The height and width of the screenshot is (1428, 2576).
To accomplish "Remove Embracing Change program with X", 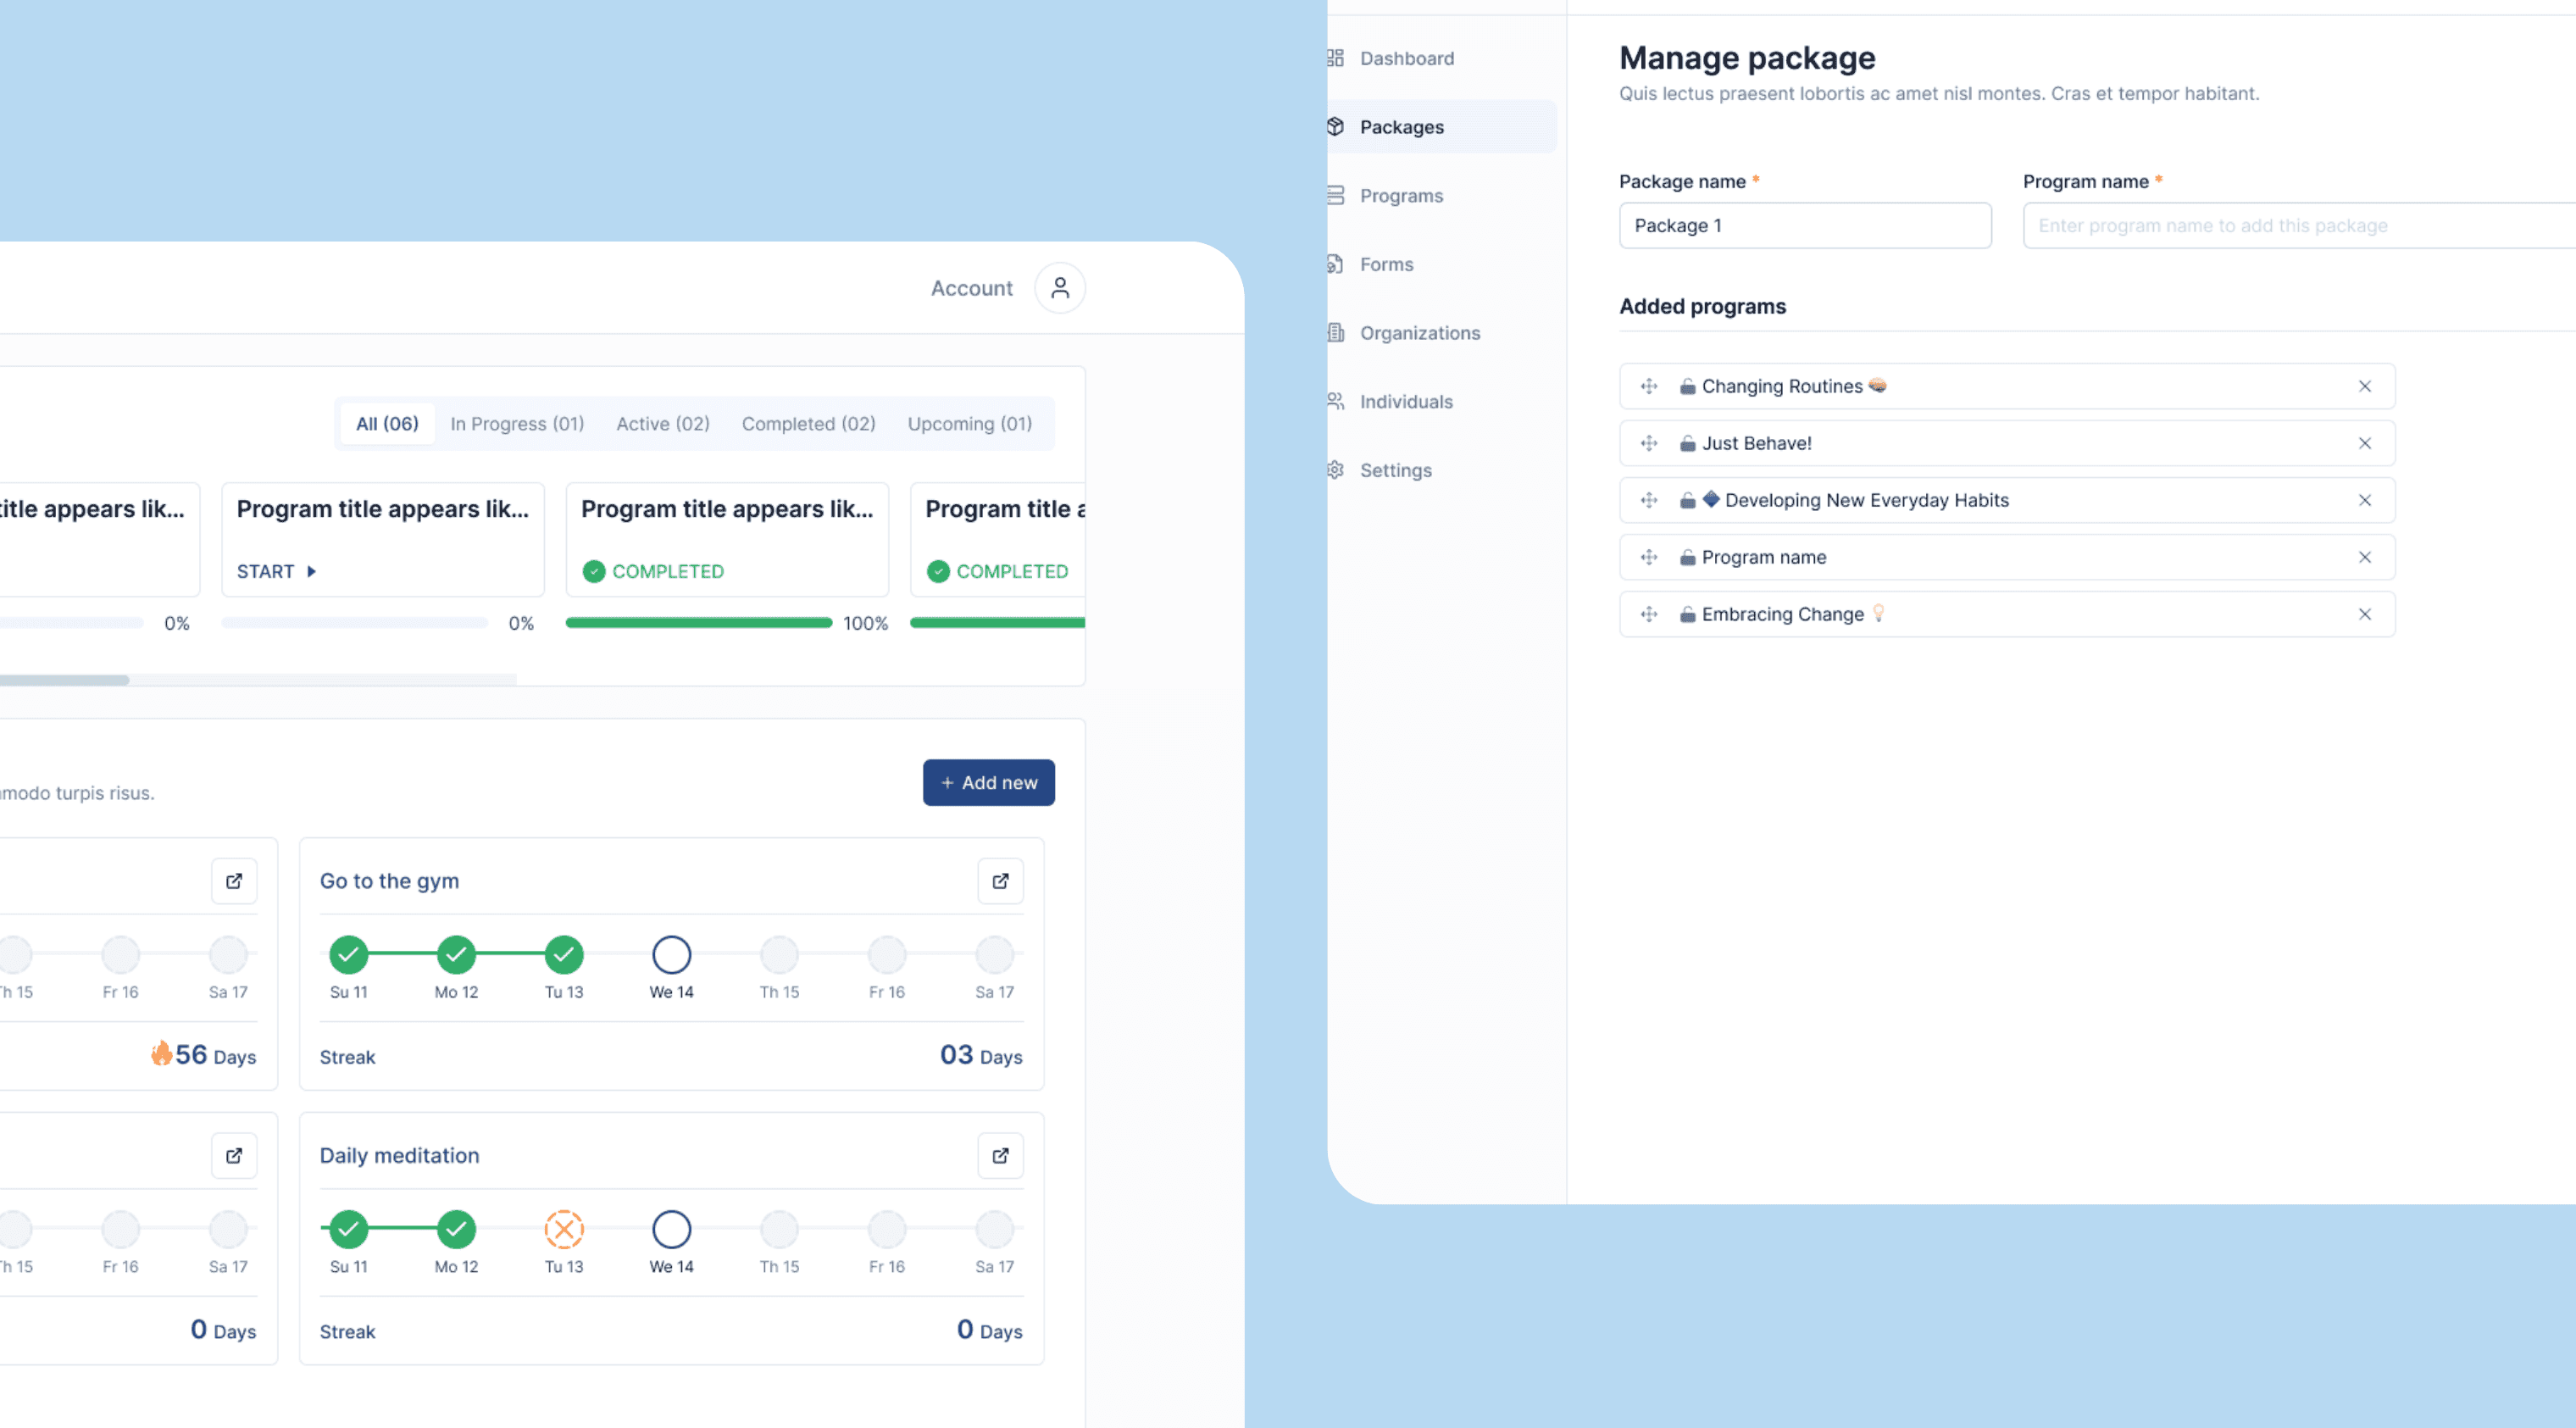I will [x=2364, y=614].
